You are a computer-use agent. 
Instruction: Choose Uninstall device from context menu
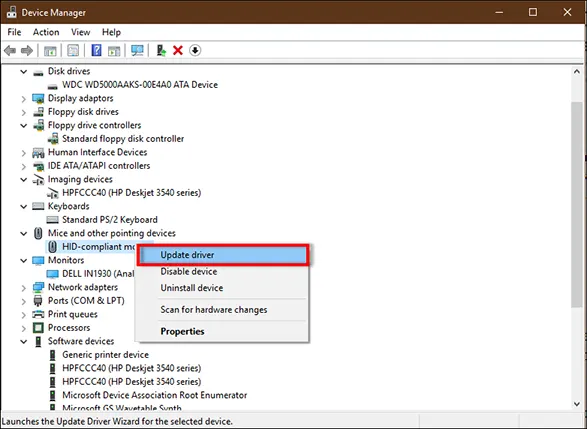click(223, 288)
